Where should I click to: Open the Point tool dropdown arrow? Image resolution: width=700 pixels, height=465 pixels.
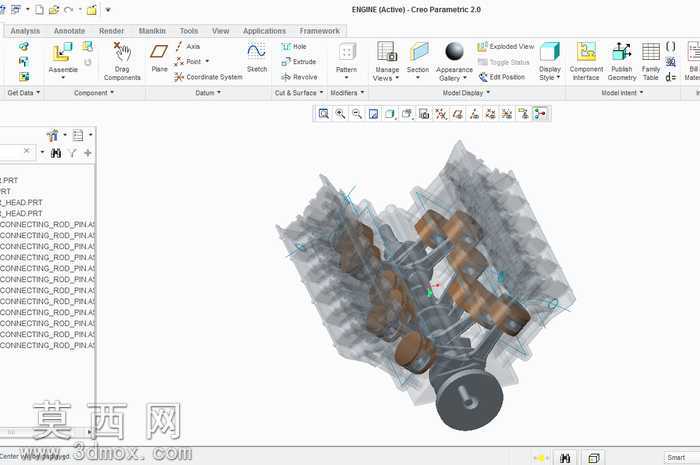[207, 61]
